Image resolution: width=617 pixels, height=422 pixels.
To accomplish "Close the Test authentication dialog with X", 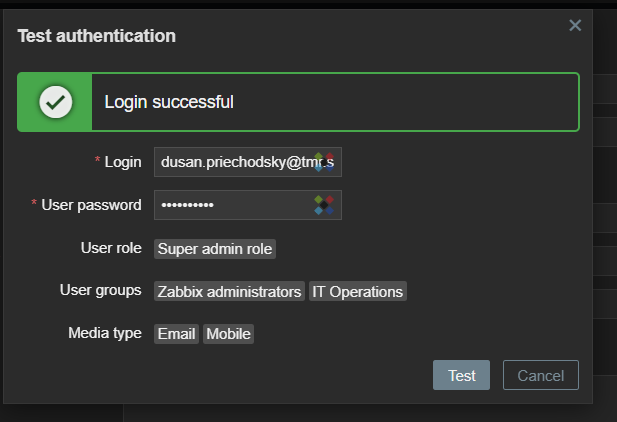I will tap(575, 26).
